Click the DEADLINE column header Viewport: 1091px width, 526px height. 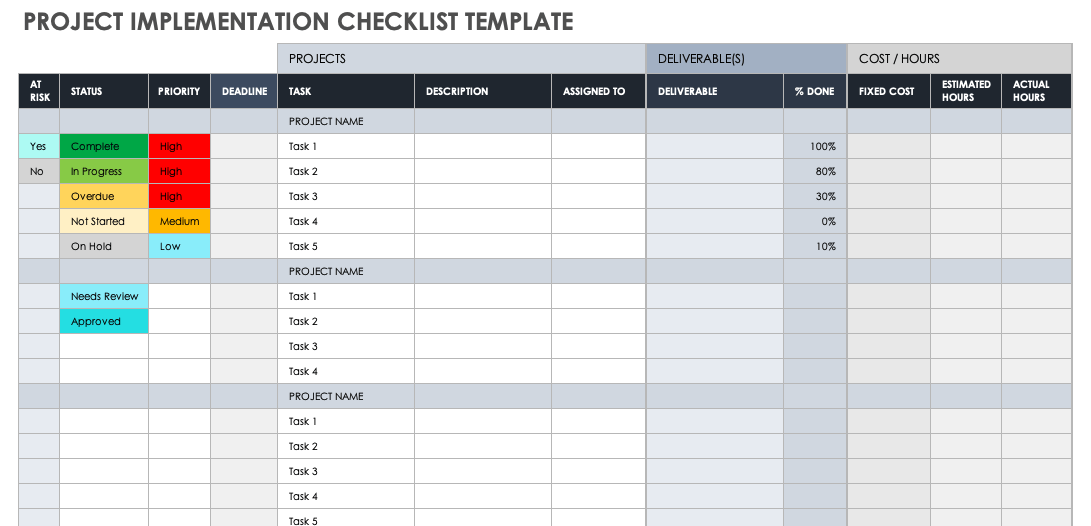(x=244, y=91)
